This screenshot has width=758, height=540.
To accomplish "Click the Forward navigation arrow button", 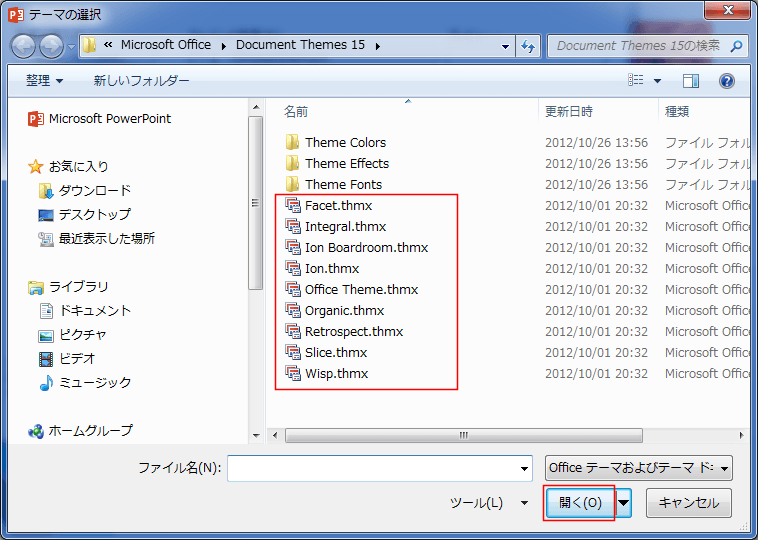I will click(51, 46).
